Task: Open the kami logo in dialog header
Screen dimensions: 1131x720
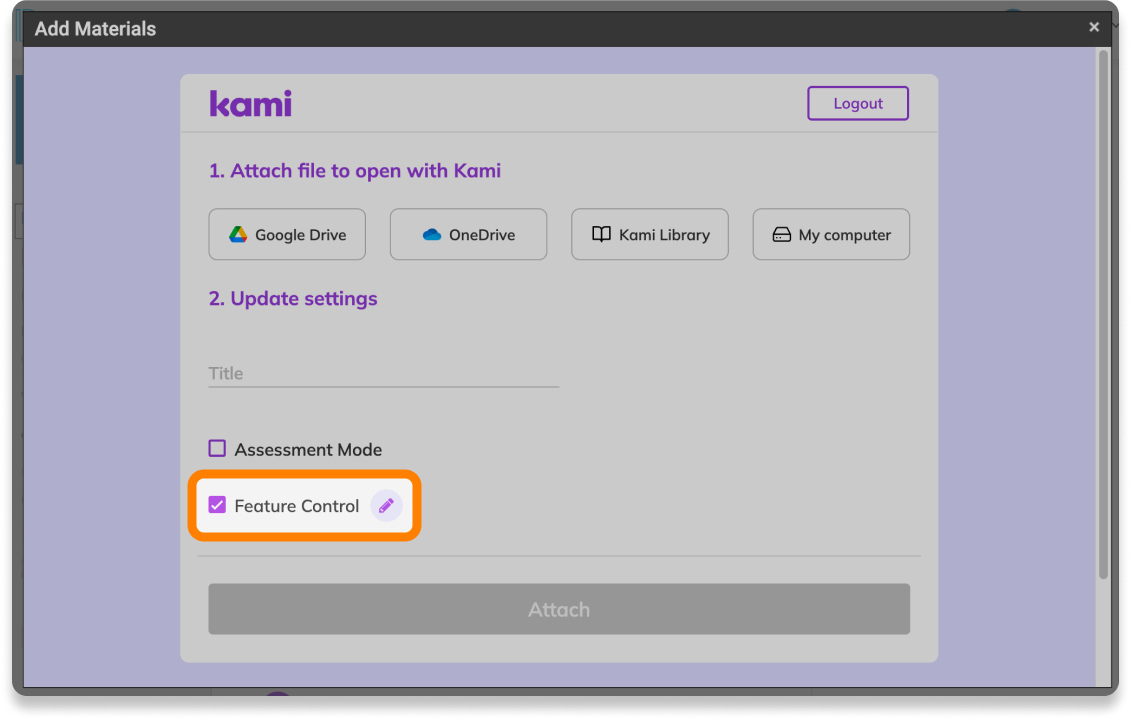Action: pyautogui.click(x=250, y=104)
